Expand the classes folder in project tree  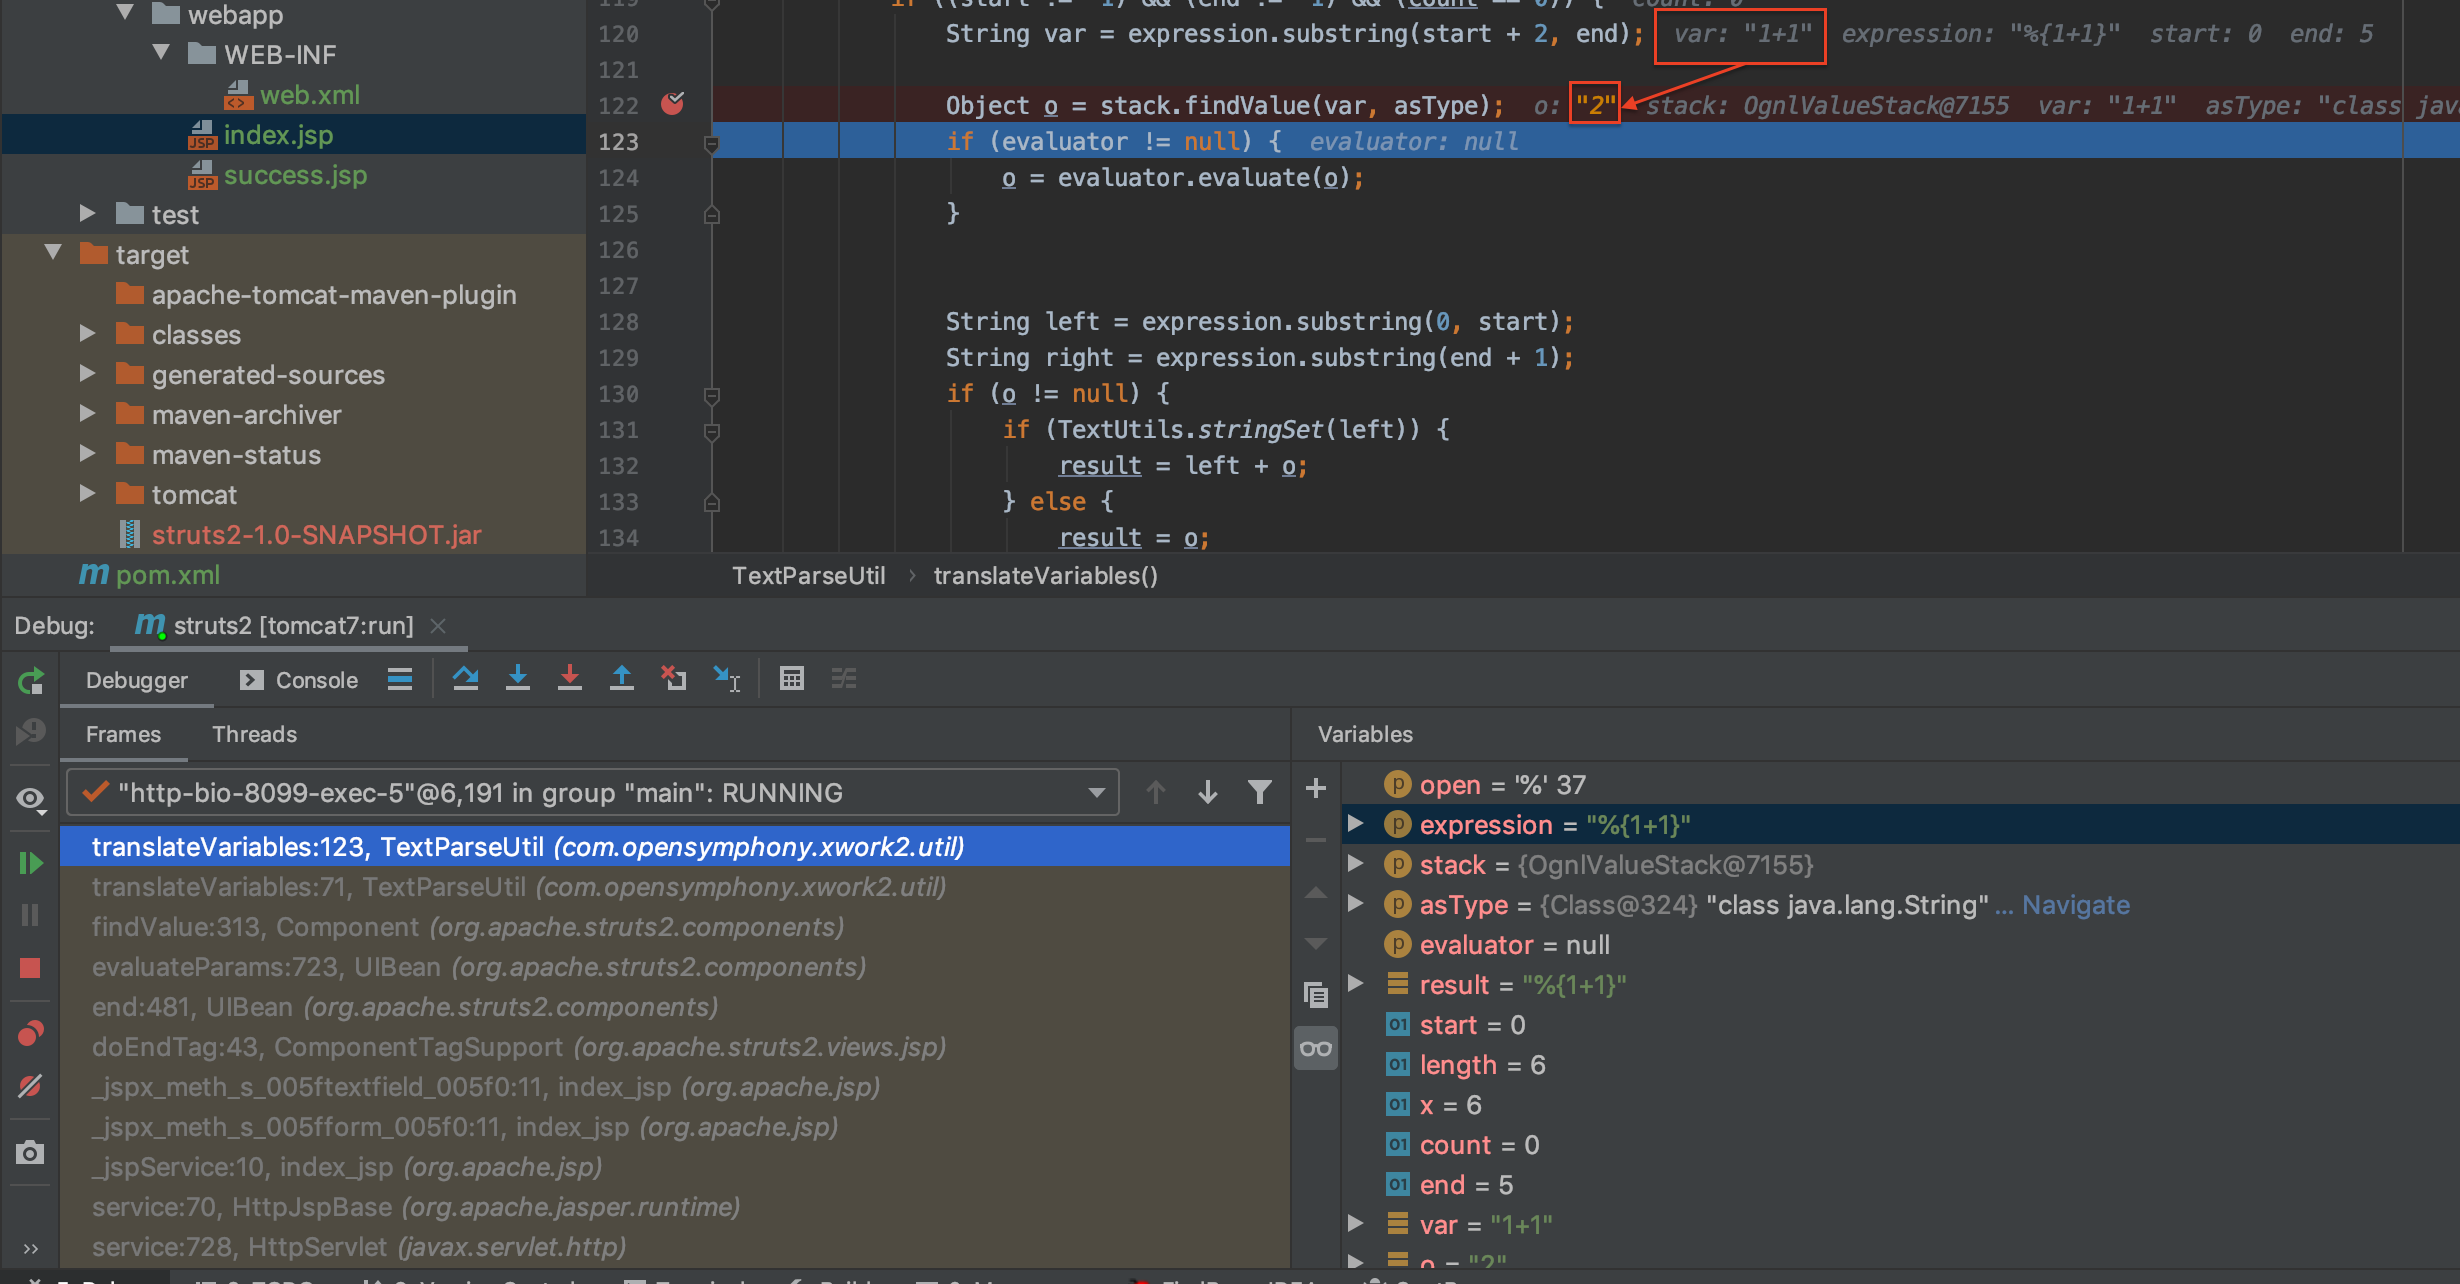pyautogui.click(x=88, y=334)
